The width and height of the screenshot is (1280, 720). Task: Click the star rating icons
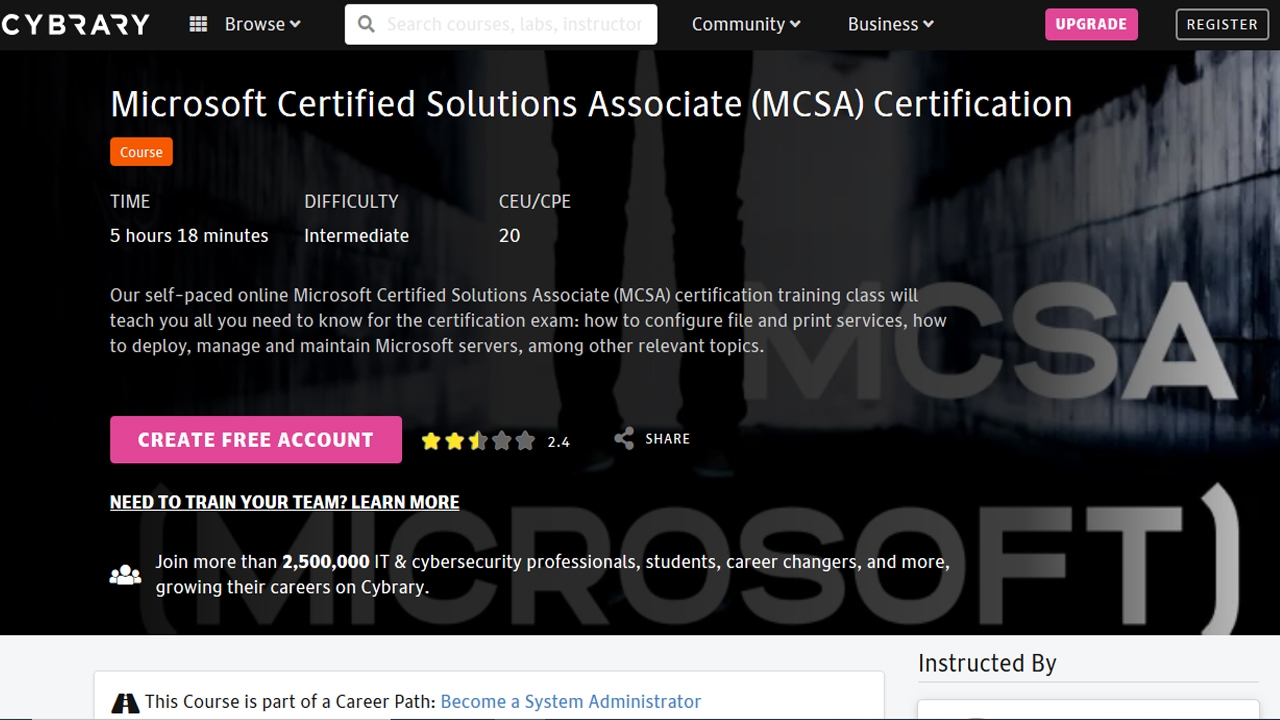(478, 440)
